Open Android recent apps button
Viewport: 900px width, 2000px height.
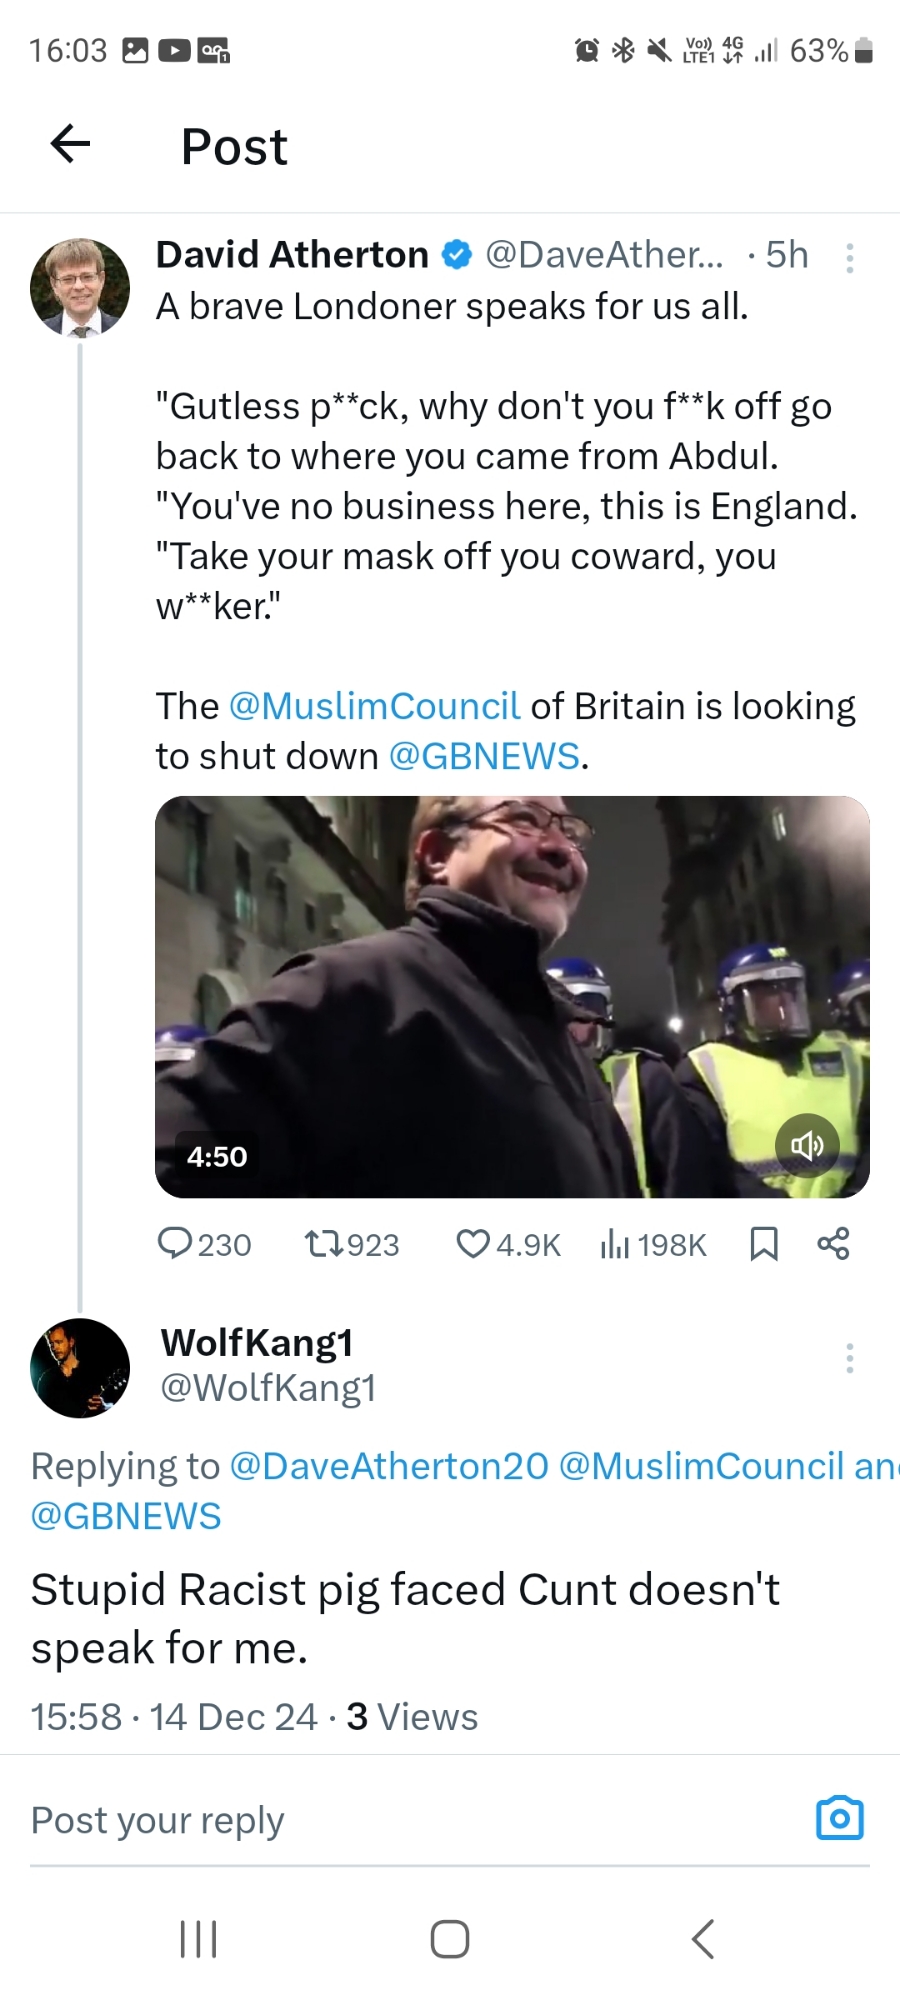(x=198, y=1939)
